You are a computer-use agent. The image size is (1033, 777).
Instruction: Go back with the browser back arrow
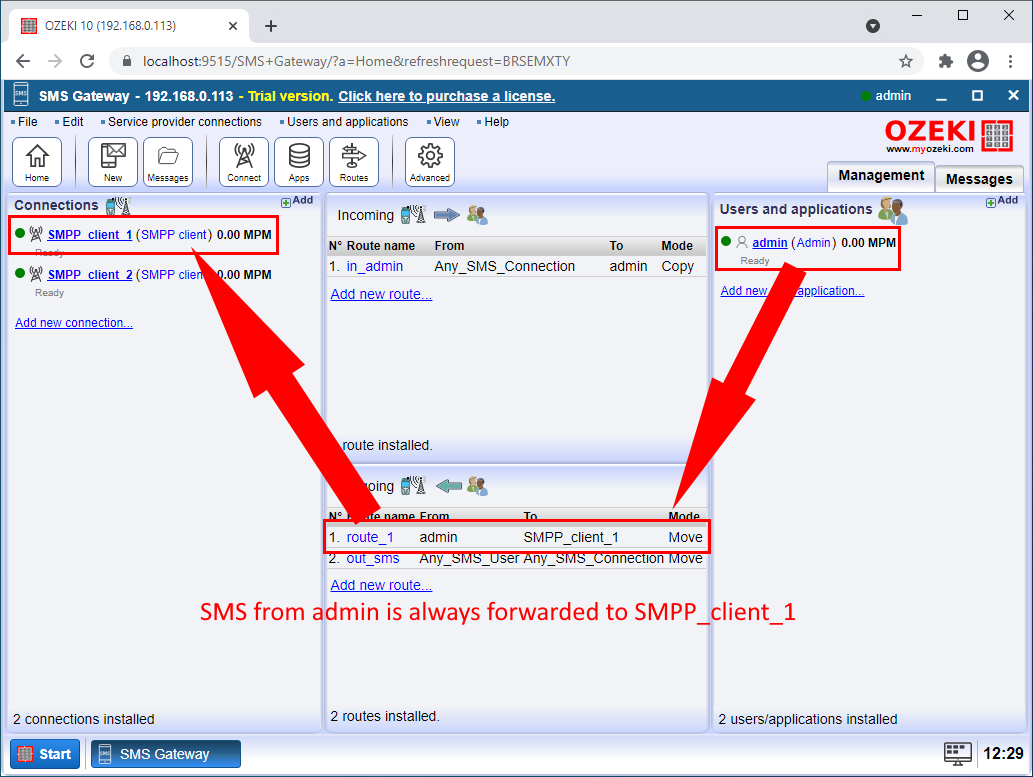click(x=23, y=61)
